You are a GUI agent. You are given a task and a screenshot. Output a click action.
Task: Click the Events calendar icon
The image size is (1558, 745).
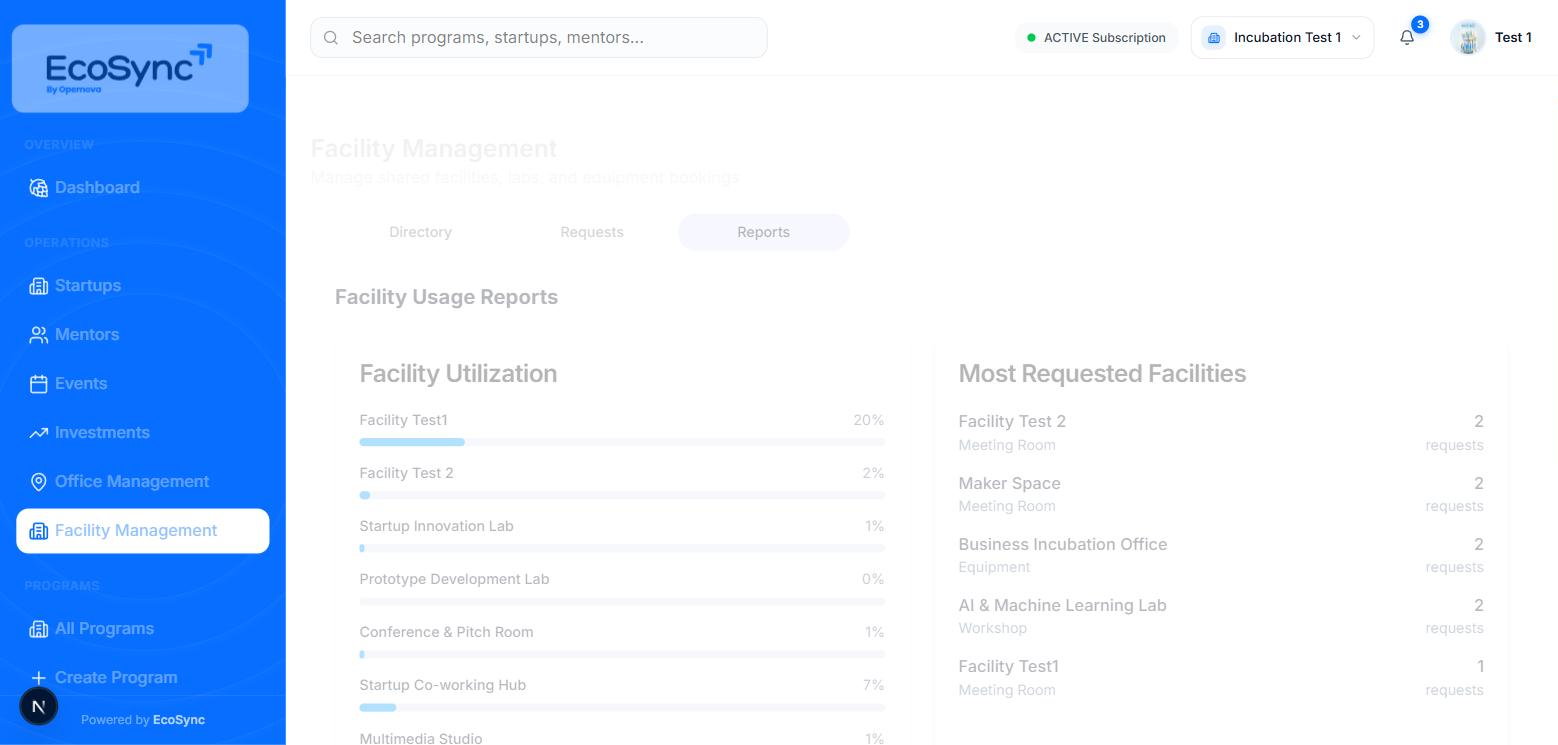[39, 384]
